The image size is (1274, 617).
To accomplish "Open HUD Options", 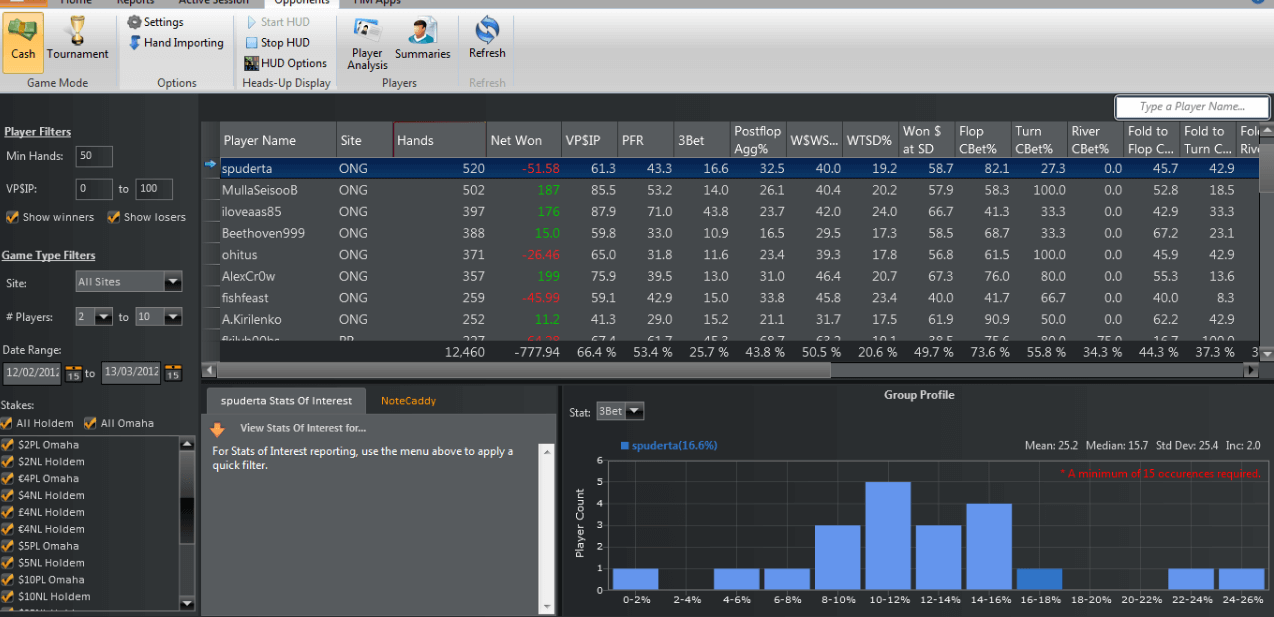I will pos(286,63).
